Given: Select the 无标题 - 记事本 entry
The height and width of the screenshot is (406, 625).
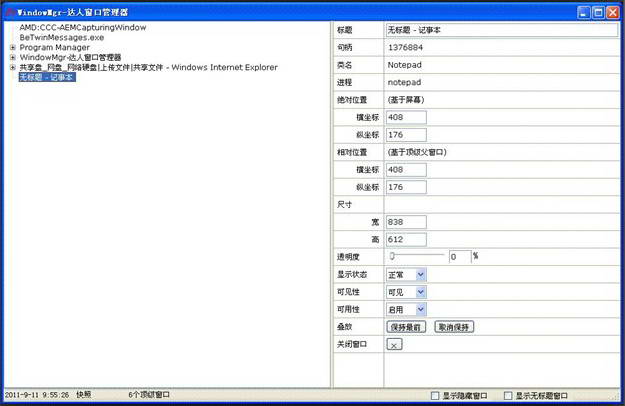Looking at the screenshot, I should 47,77.
